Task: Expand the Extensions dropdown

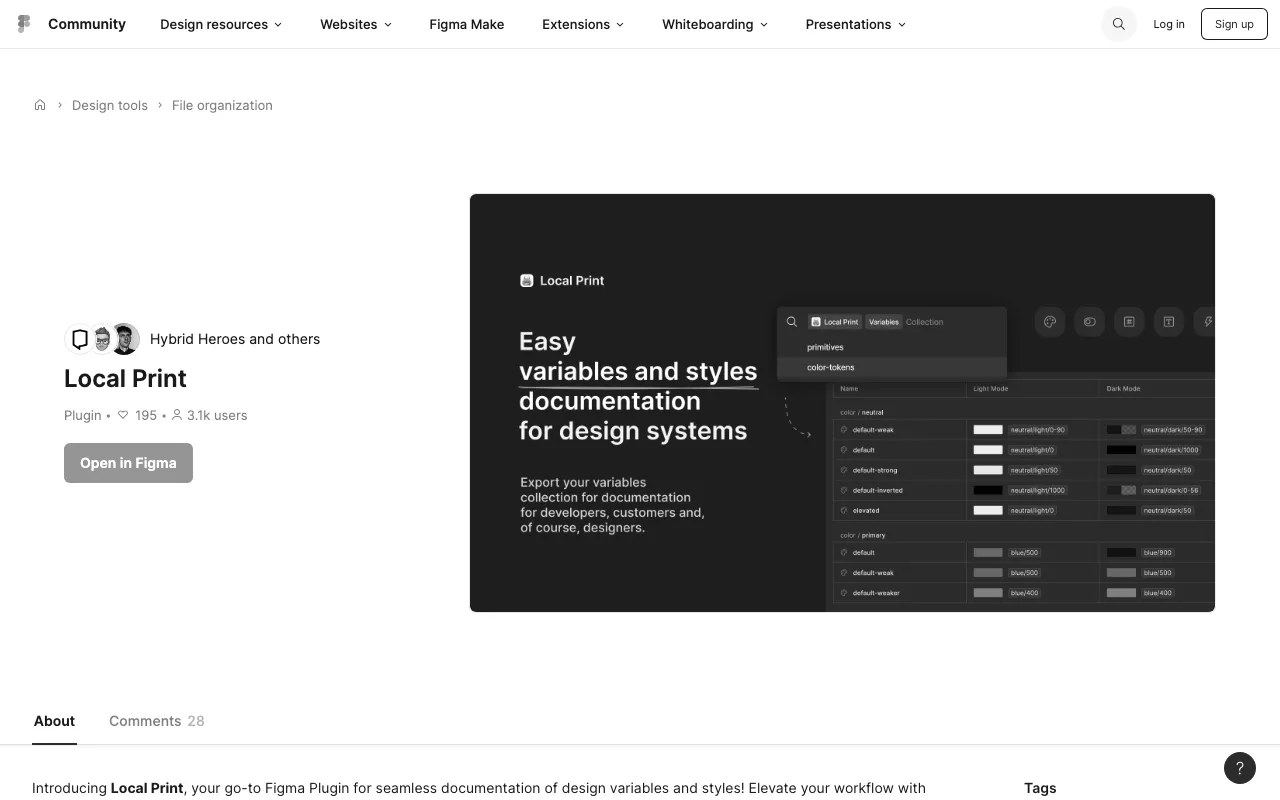Action: (583, 24)
